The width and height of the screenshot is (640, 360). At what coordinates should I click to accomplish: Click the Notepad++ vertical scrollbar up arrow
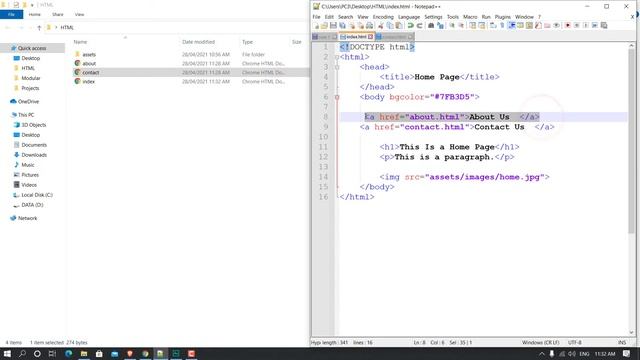tap(631, 46)
